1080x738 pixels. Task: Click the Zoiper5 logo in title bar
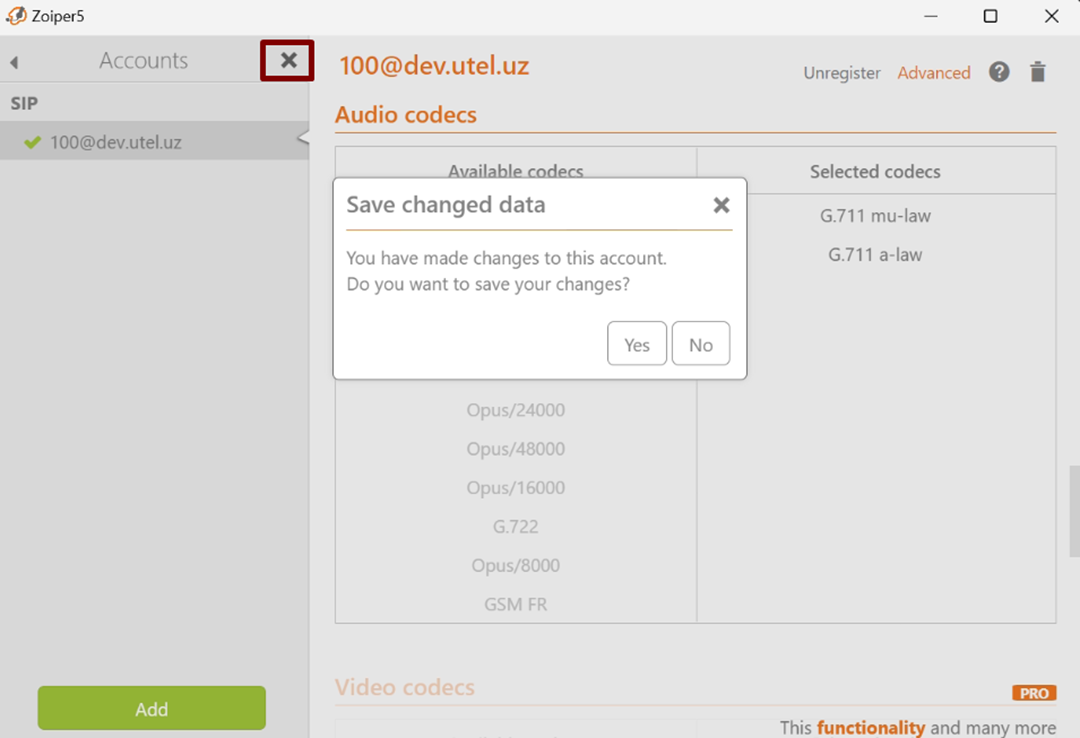(x=15, y=16)
